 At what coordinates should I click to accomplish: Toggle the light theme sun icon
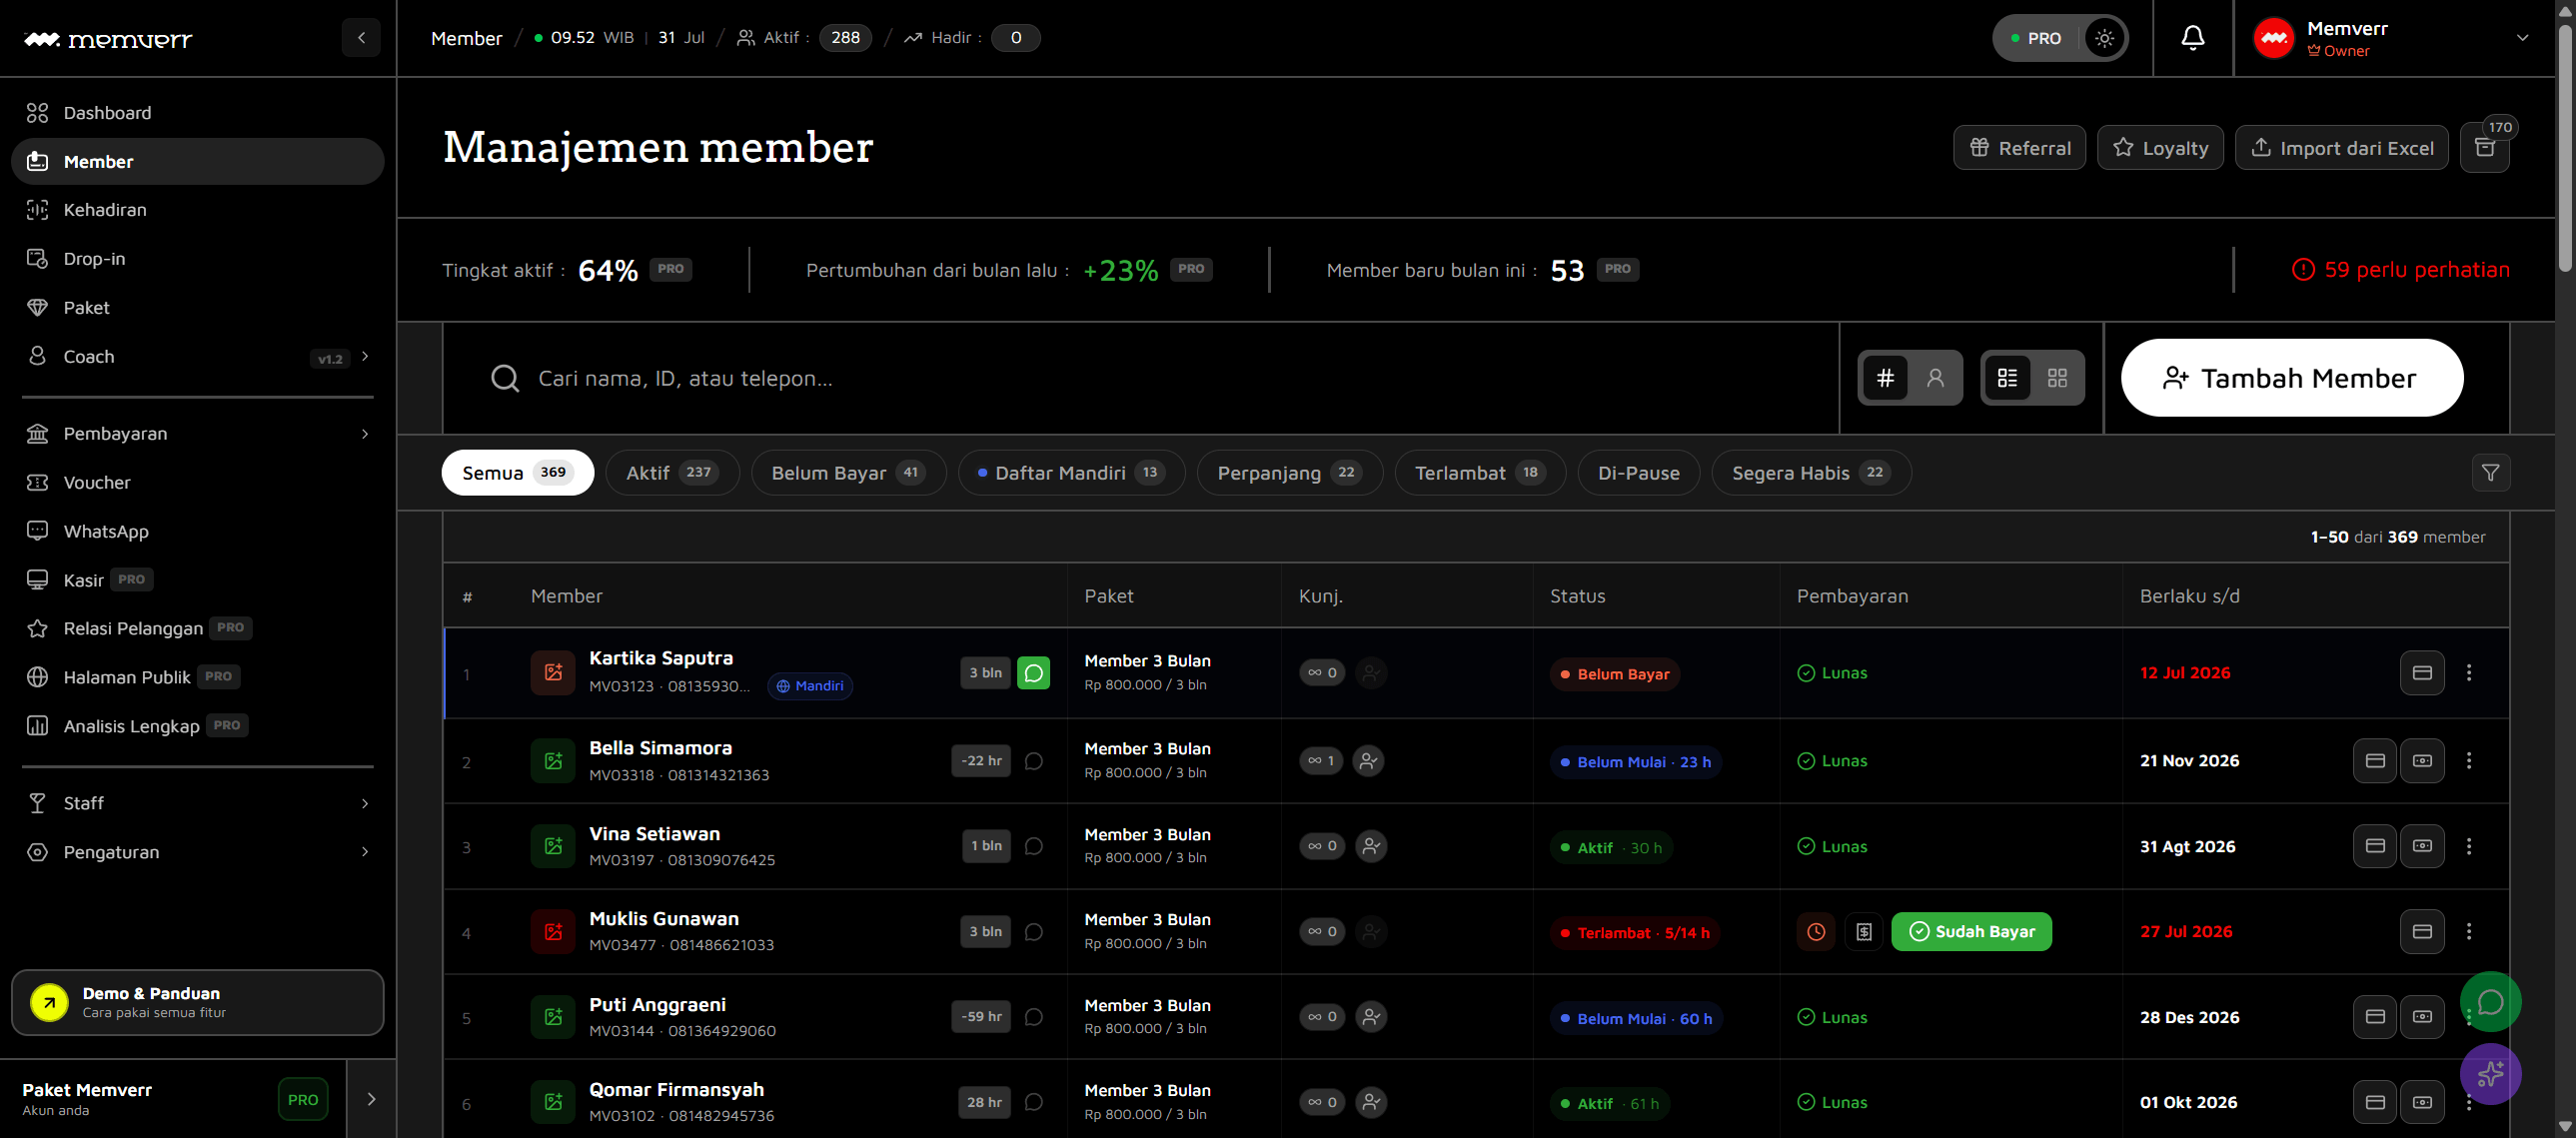point(2104,38)
